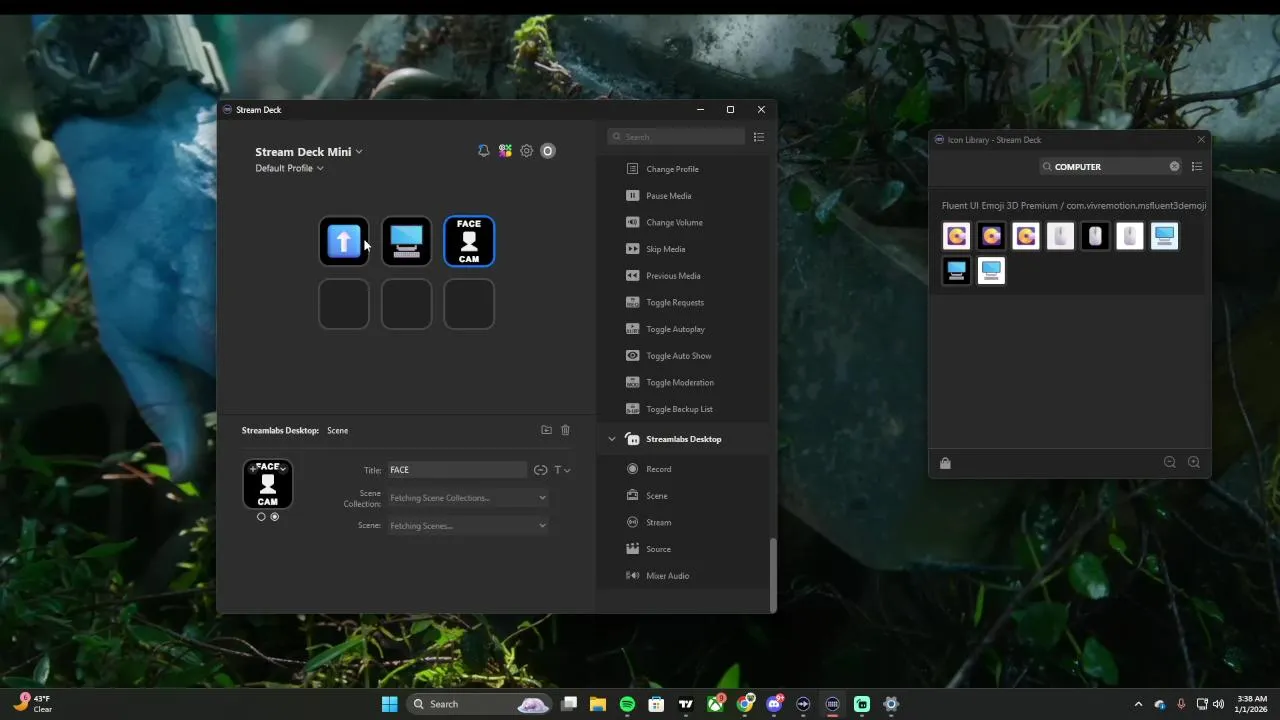Choose the Record action in list
The height and width of the screenshot is (720, 1280).
click(658, 469)
